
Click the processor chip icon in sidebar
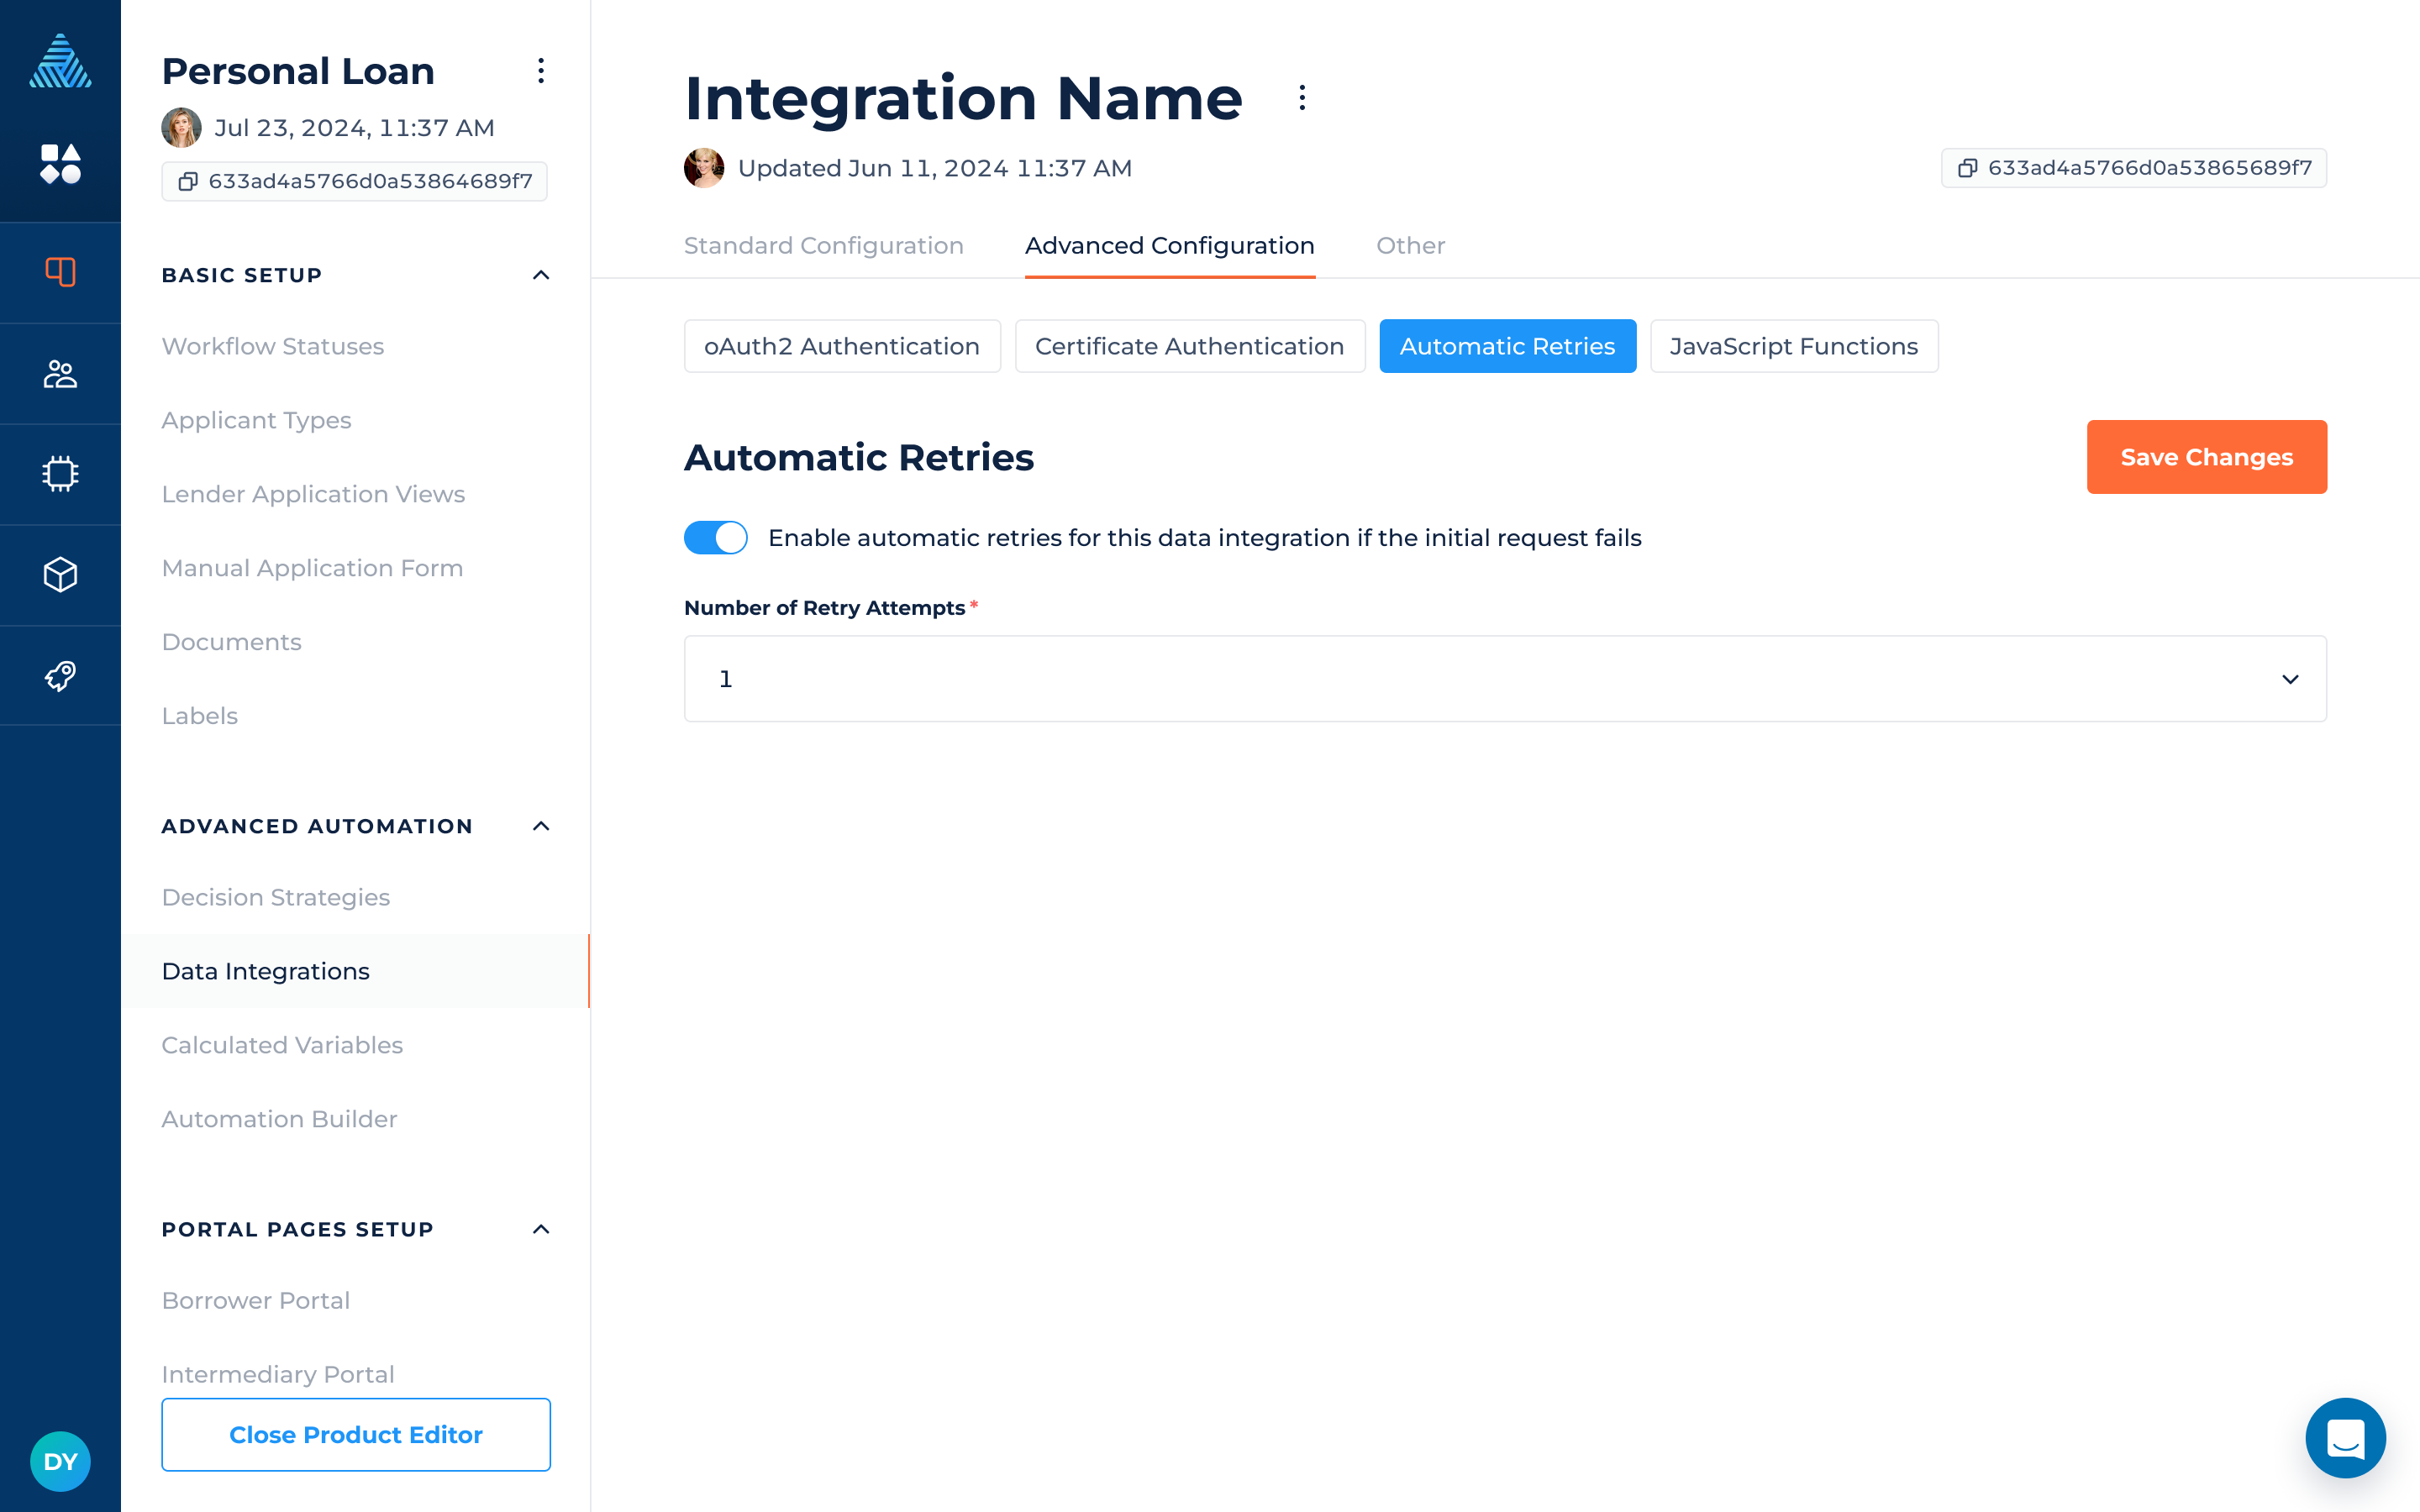[60, 474]
